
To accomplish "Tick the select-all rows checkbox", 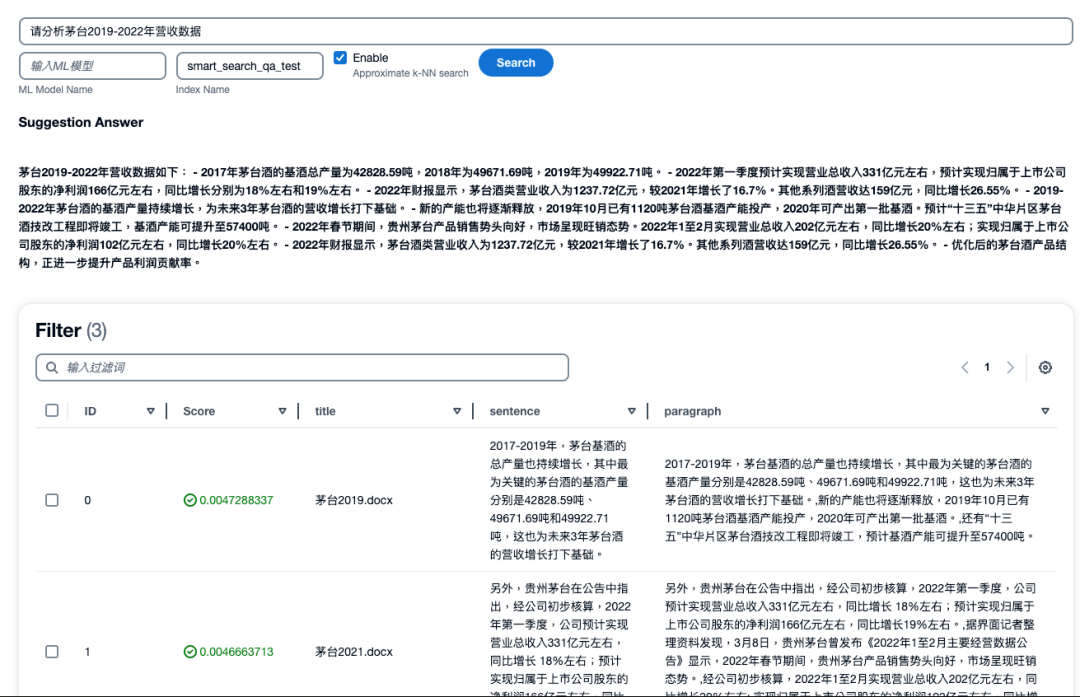I will [52, 410].
